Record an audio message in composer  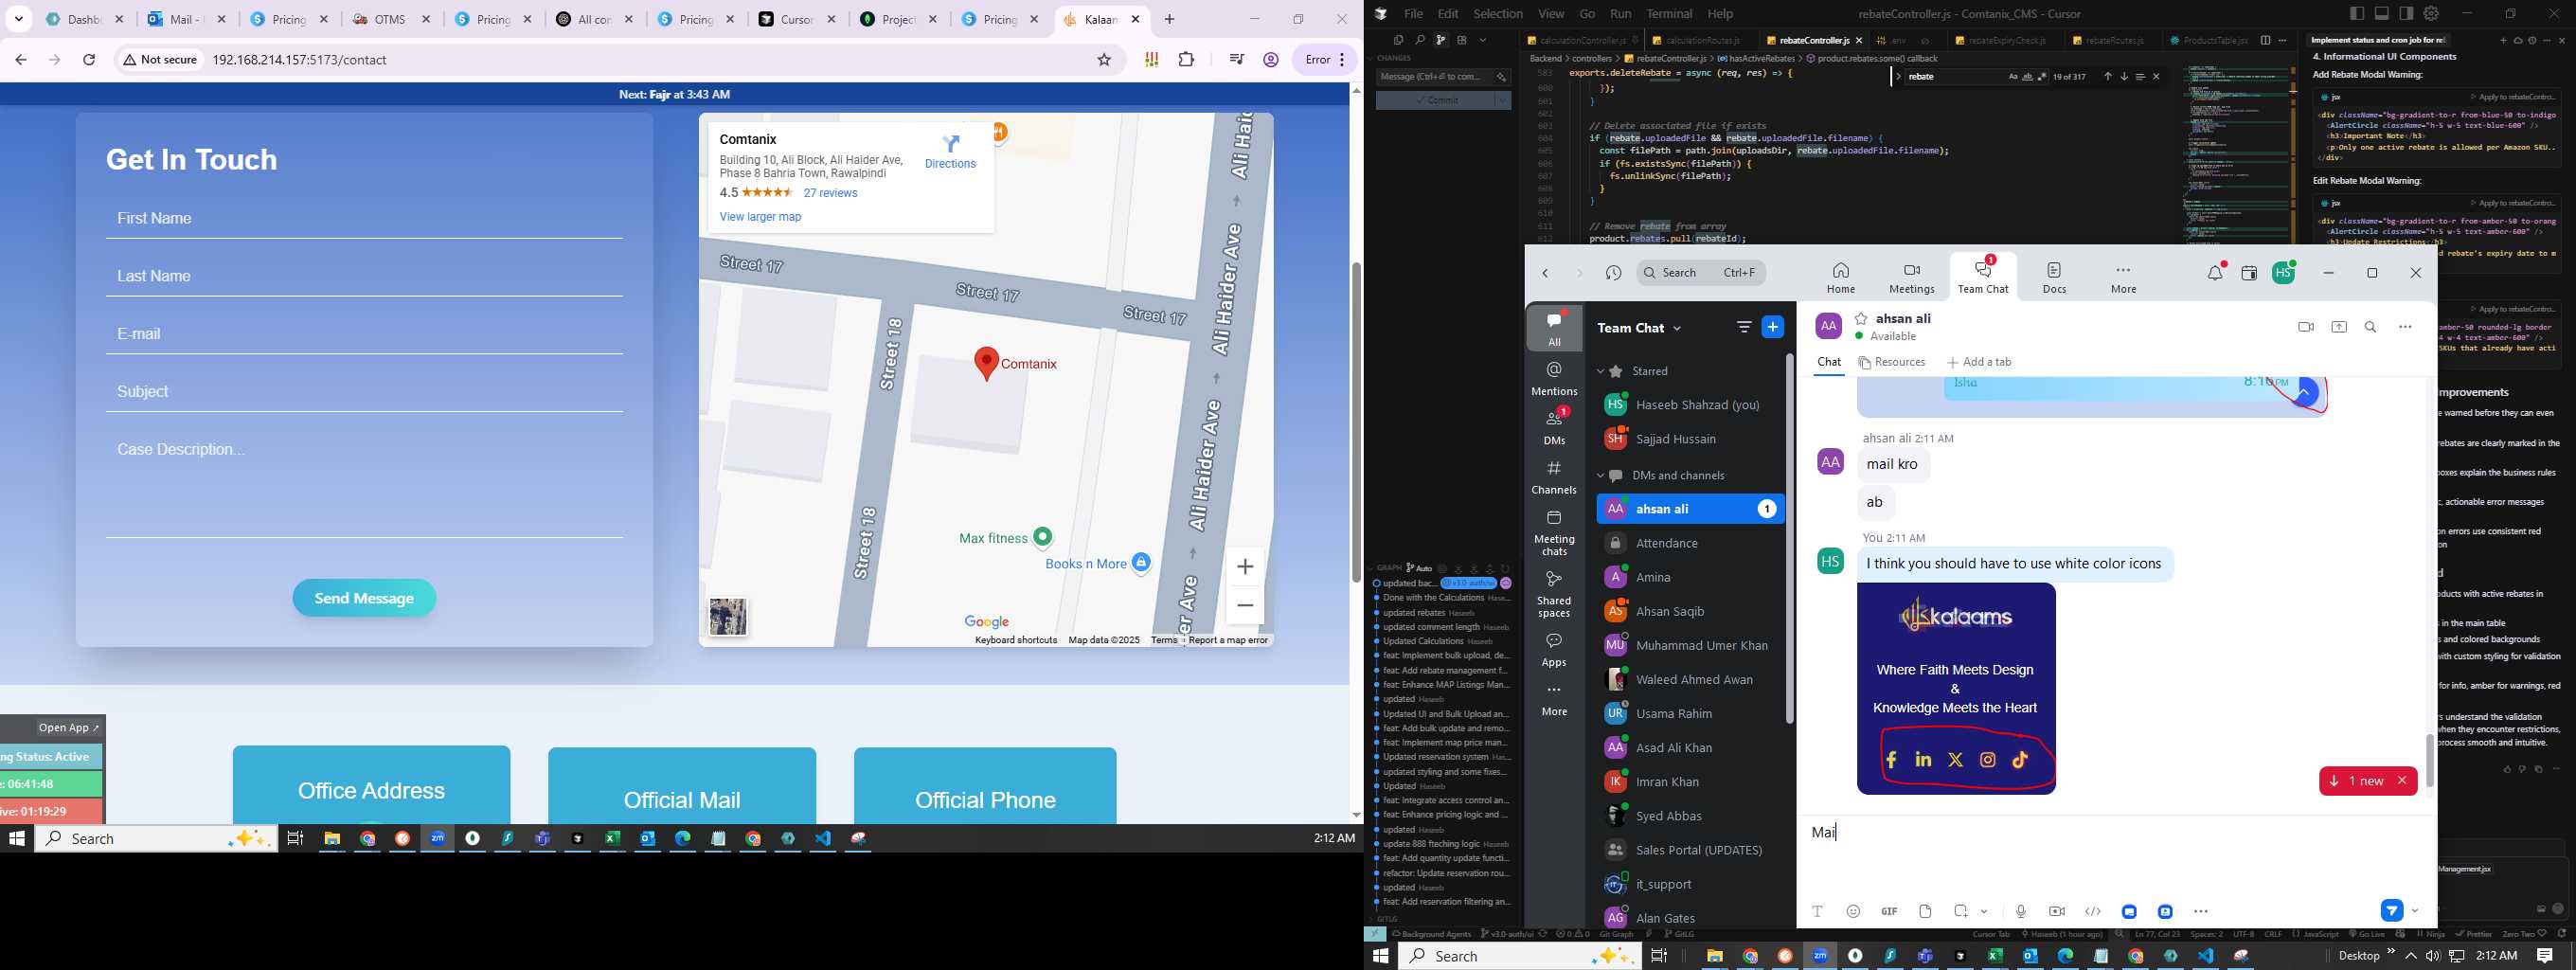click(x=2021, y=911)
